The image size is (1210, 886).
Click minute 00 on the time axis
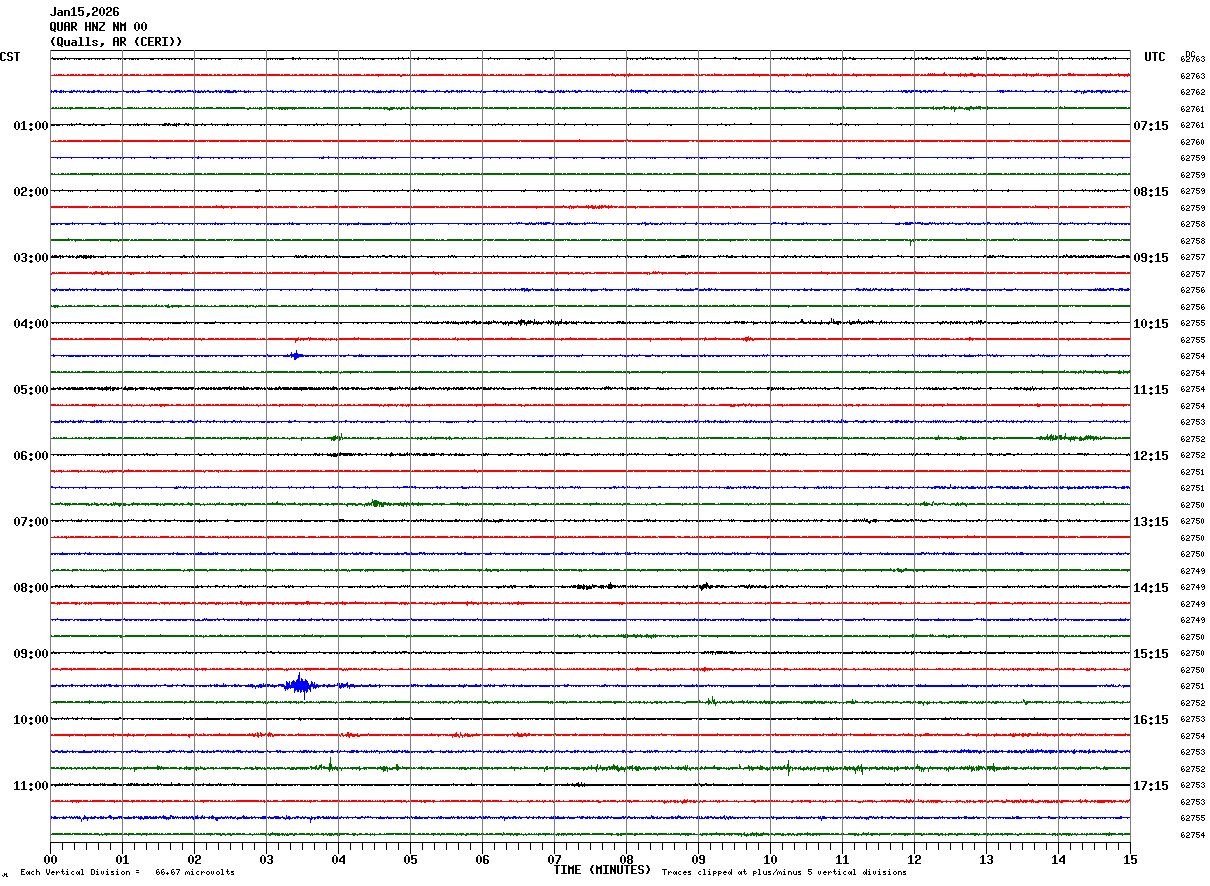click(x=51, y=859)
